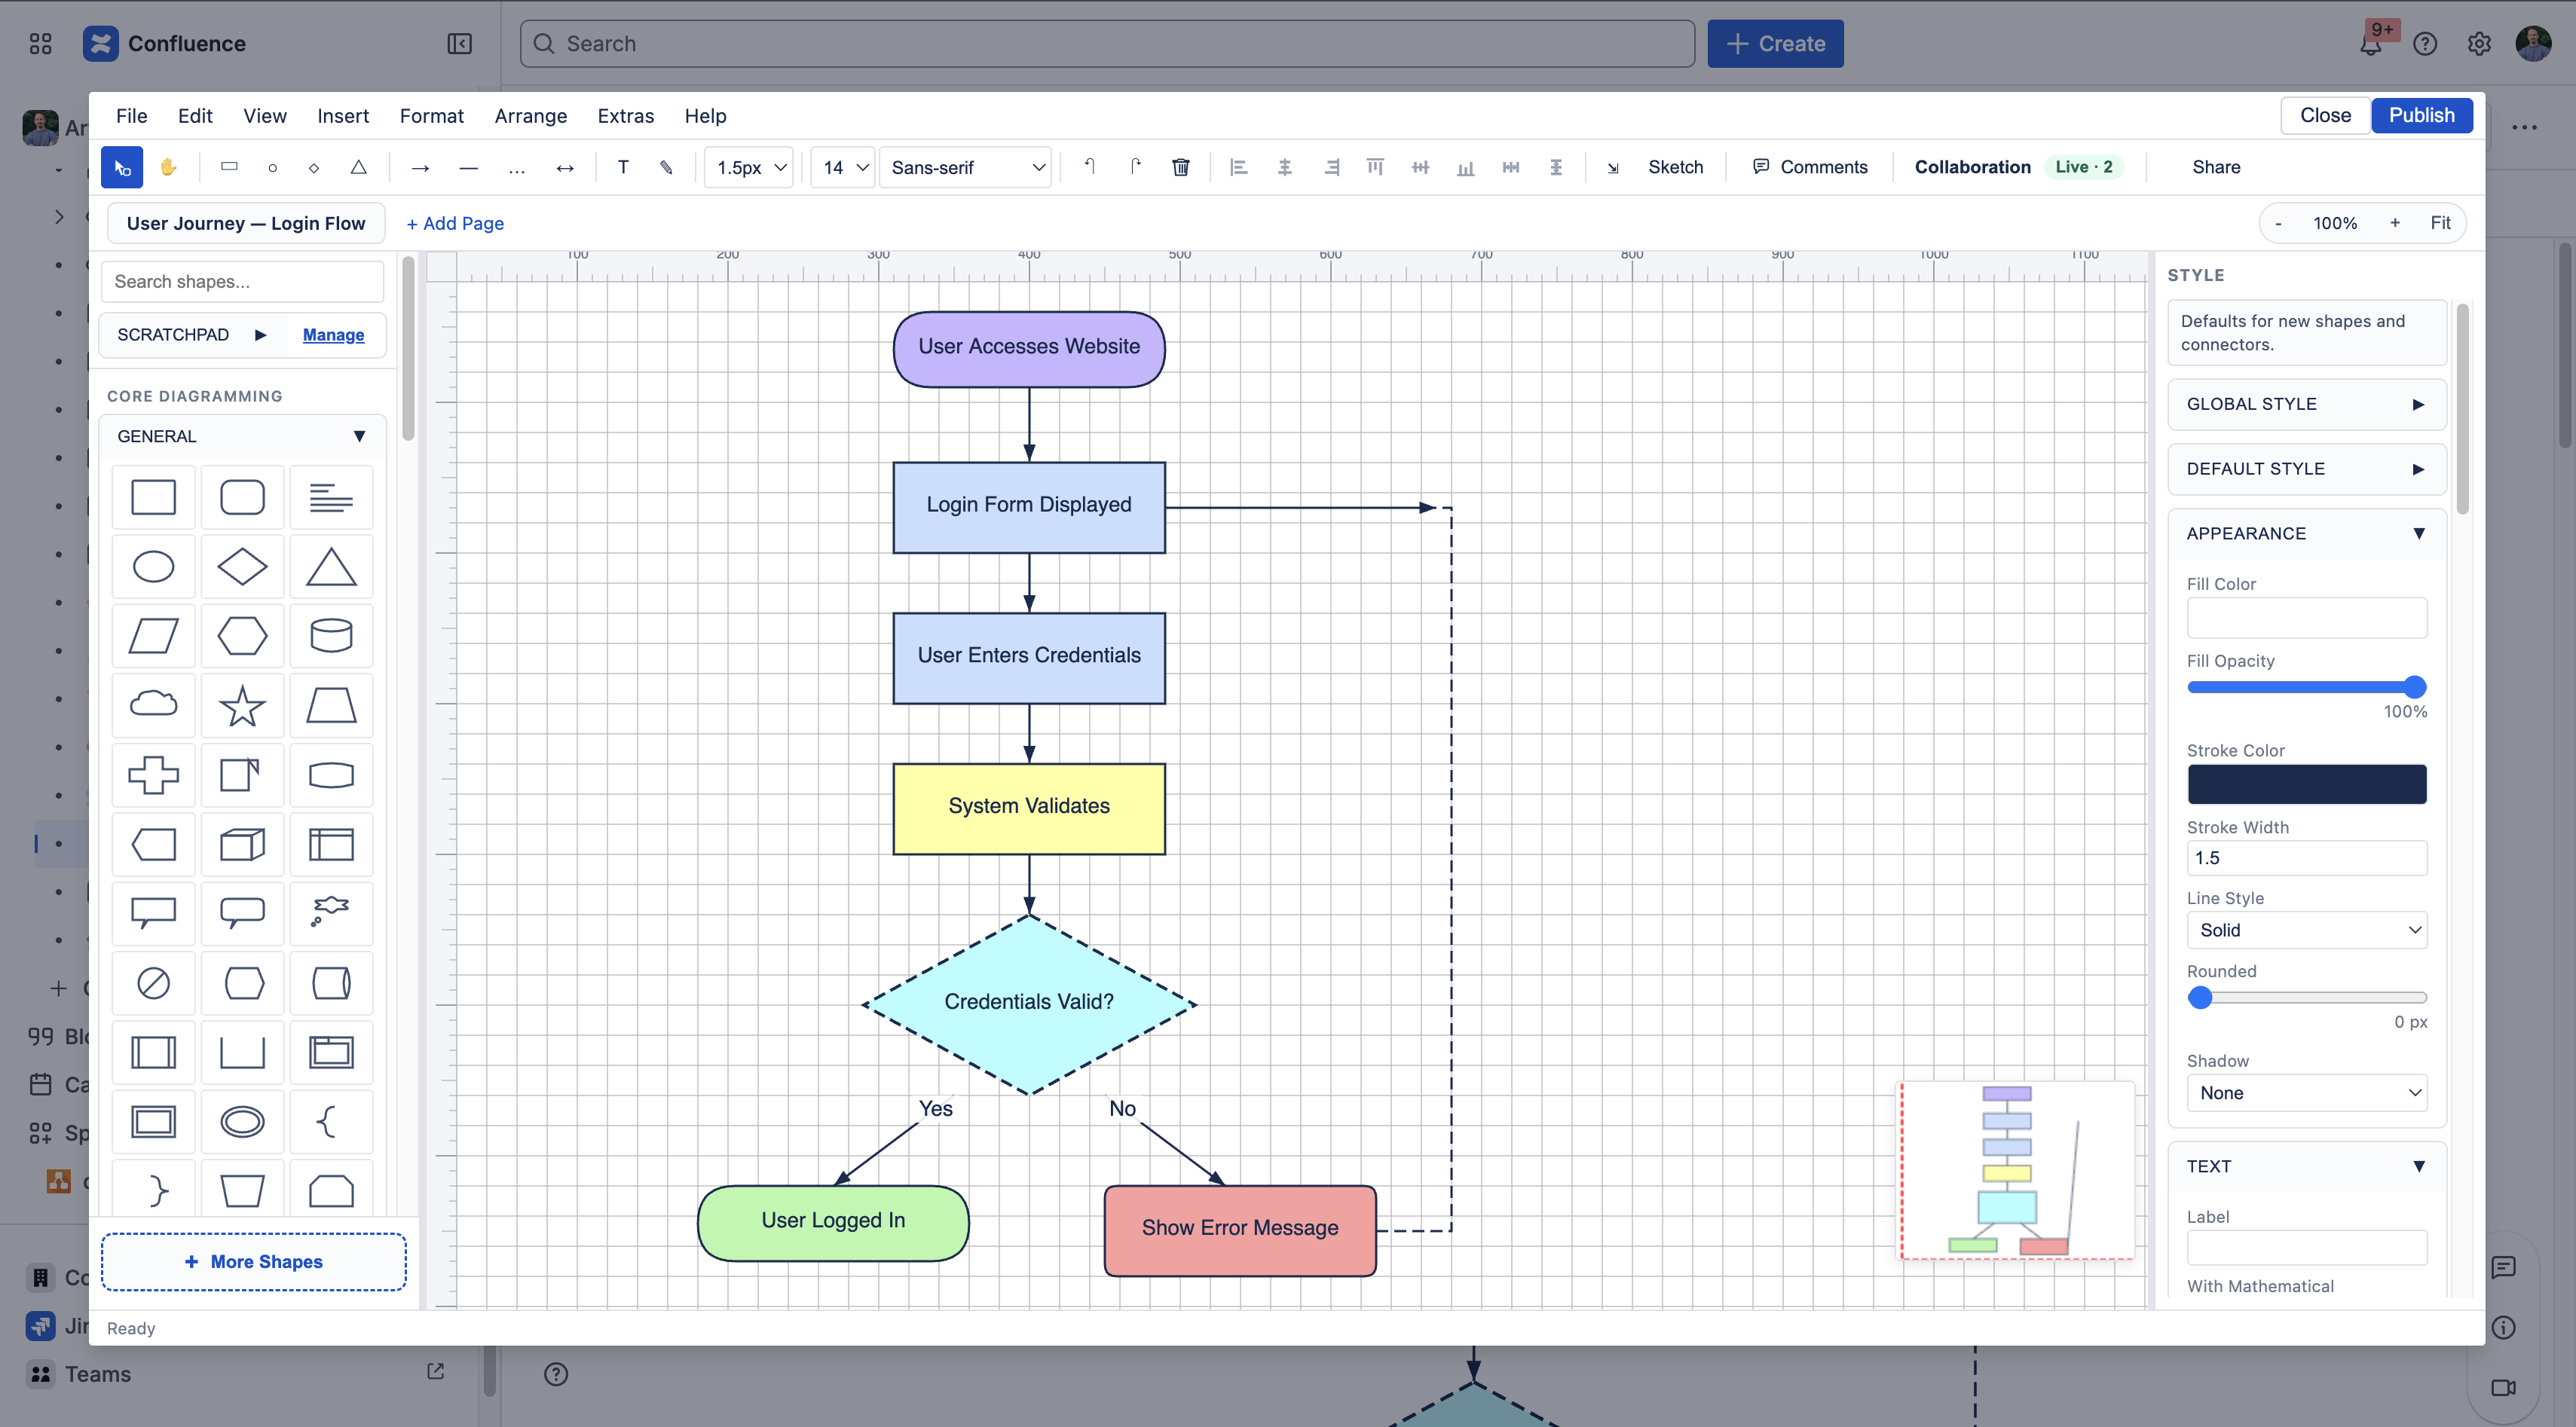Click the Publish button
This screenshot has height=1427, width=2576.
(2421, 115)
